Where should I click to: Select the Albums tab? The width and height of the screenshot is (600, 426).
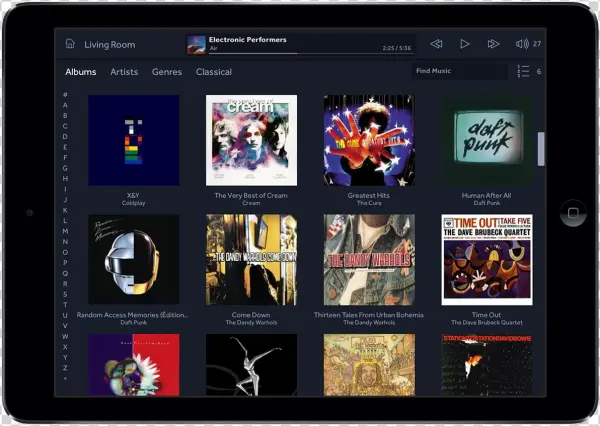(x=81, y=72)
